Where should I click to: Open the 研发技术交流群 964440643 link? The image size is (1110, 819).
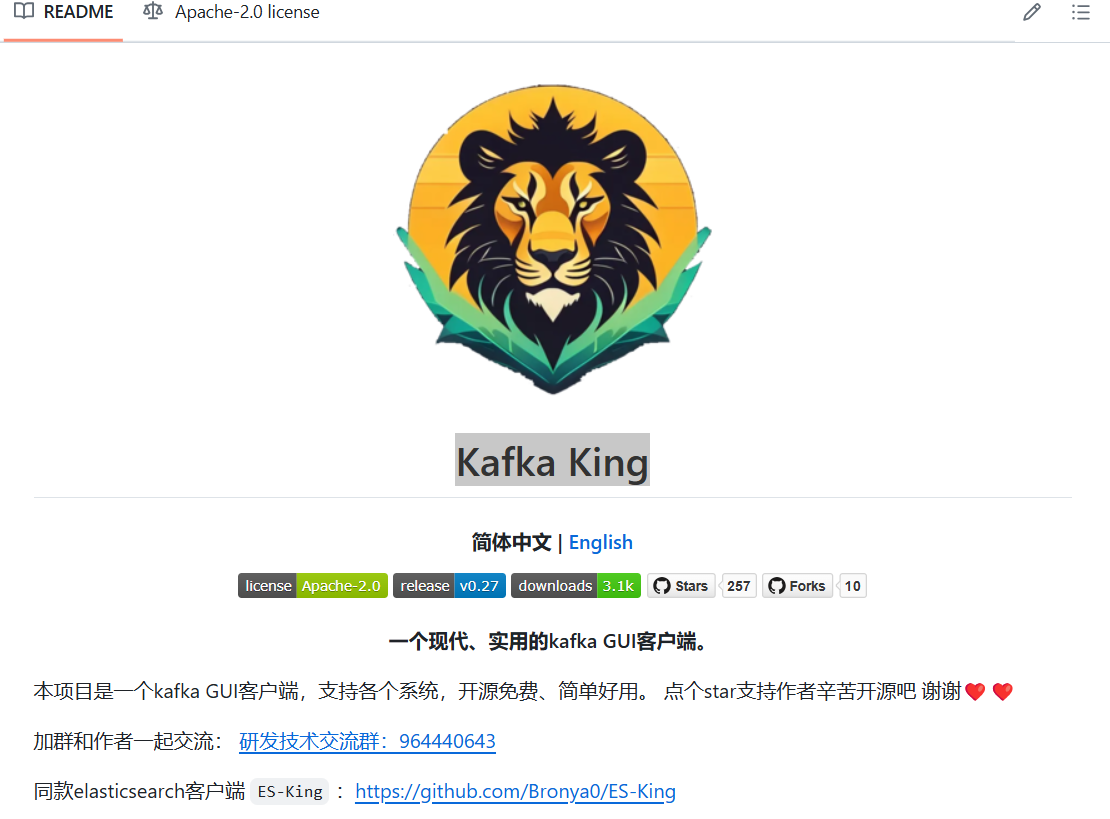pyautogui.click(x=367, y=741)
